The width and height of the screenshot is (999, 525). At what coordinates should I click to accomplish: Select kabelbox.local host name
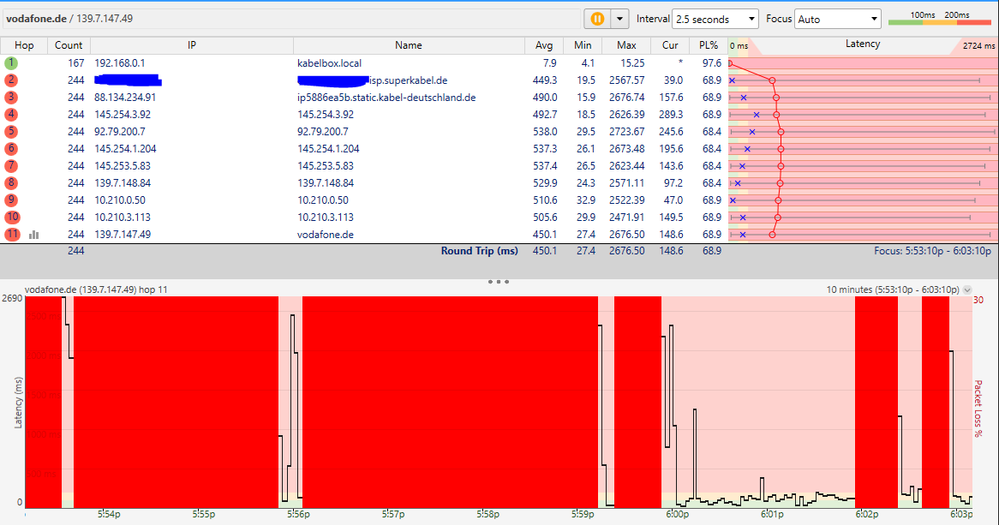pos(329,63)
